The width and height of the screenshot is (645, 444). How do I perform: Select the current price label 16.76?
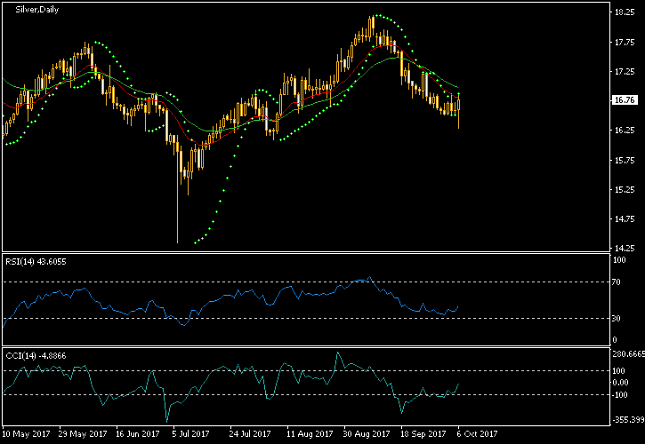pyautogui.click(x=624, y=100)
